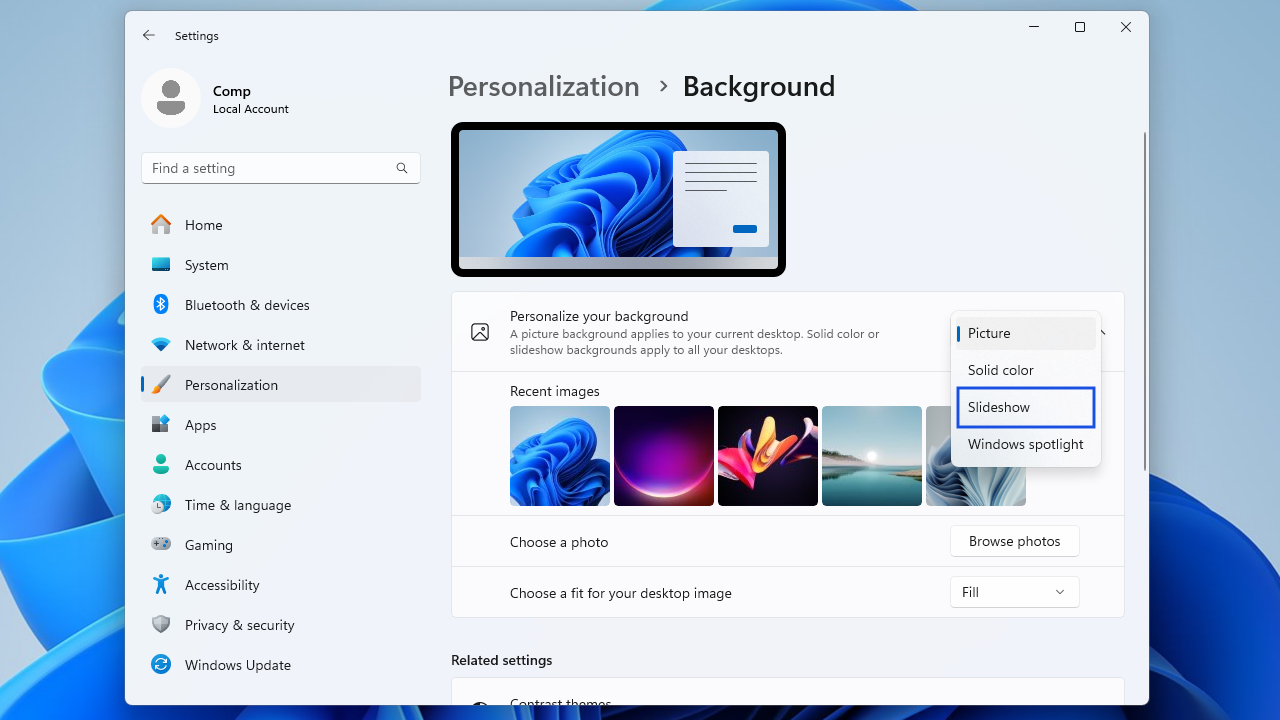Select Solid color option
1280x720 pixels.
coord(1026,370)
